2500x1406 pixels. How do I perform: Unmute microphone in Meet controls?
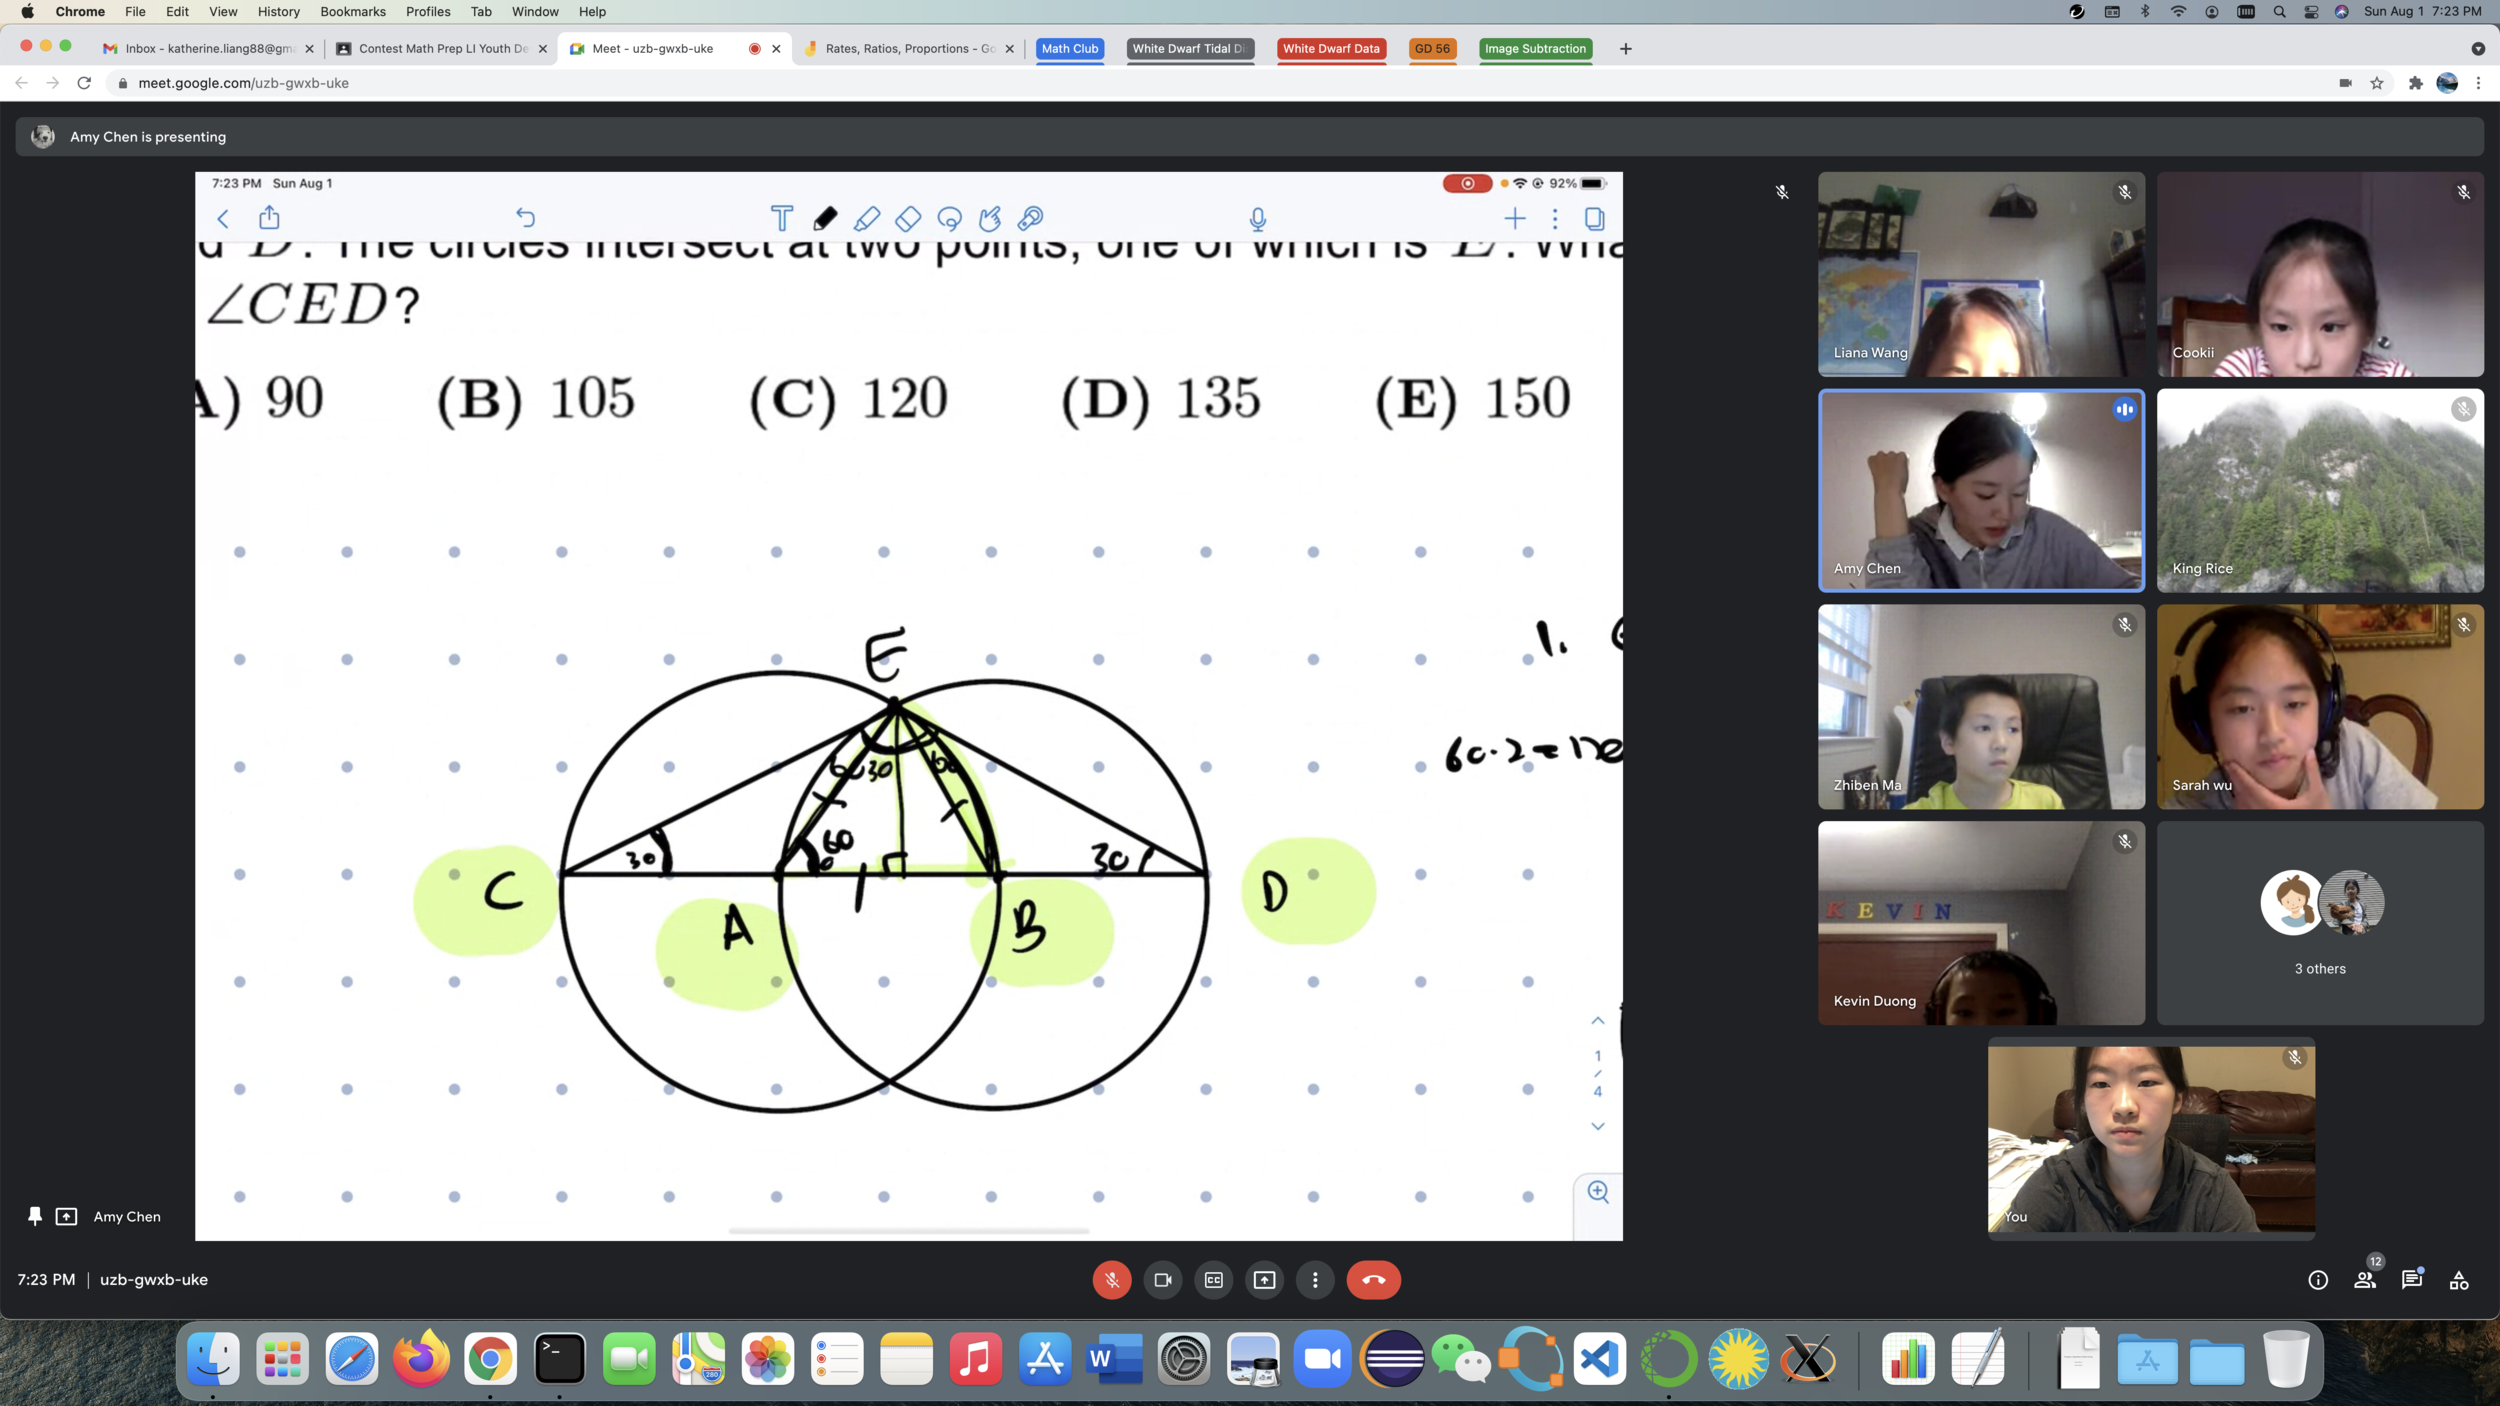[1111, 1280]
